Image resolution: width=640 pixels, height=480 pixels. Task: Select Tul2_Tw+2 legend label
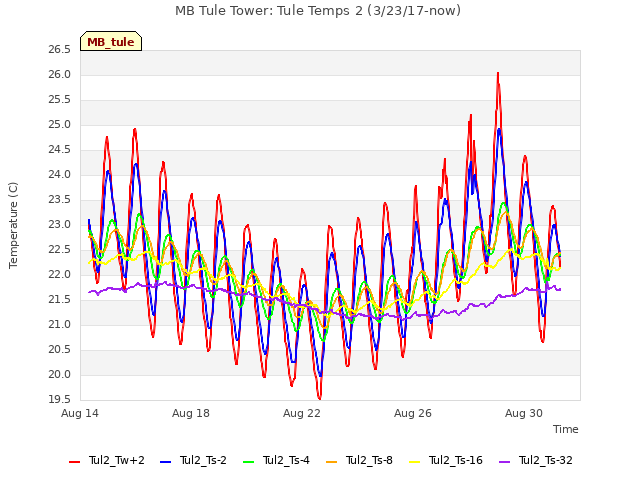117,460
